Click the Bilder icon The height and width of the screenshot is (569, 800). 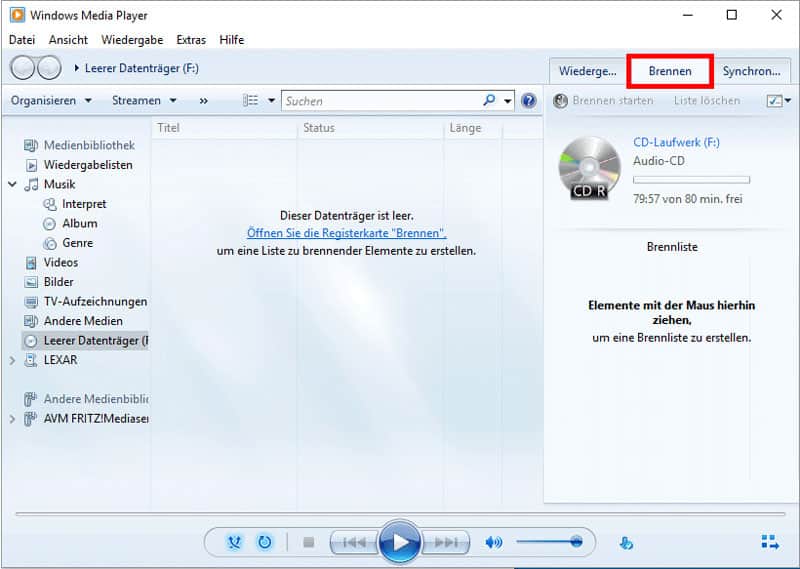coord(31,282)
